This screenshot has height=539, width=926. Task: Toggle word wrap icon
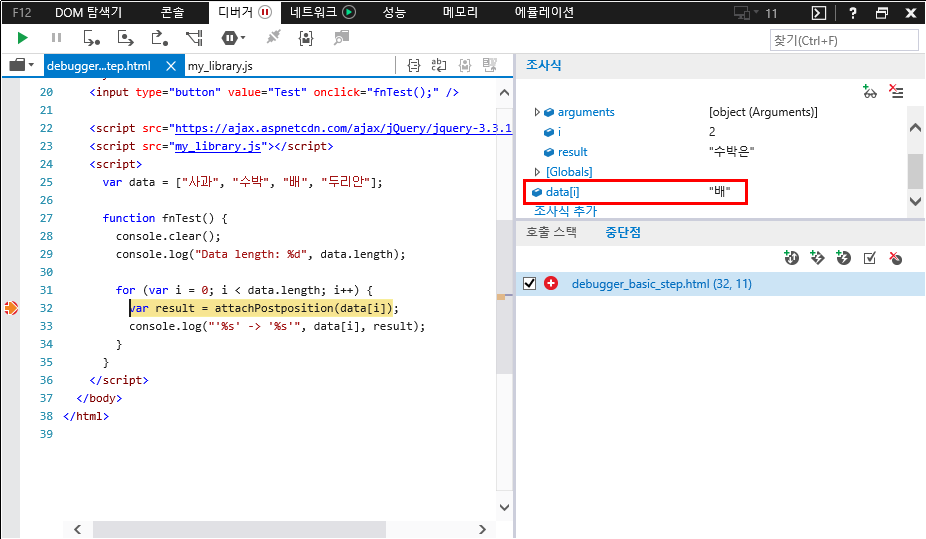pyautogui.click(x=439, y=66)
